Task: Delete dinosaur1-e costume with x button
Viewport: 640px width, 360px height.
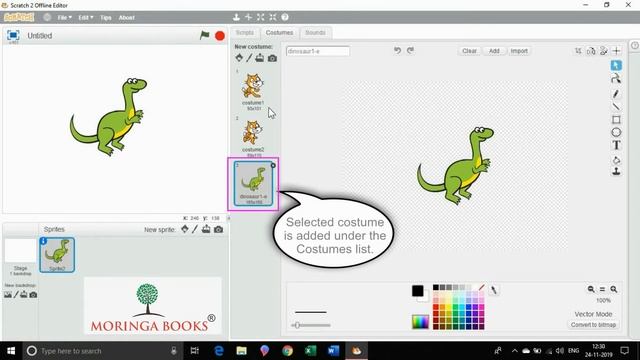Action: (x=273, y=165)
